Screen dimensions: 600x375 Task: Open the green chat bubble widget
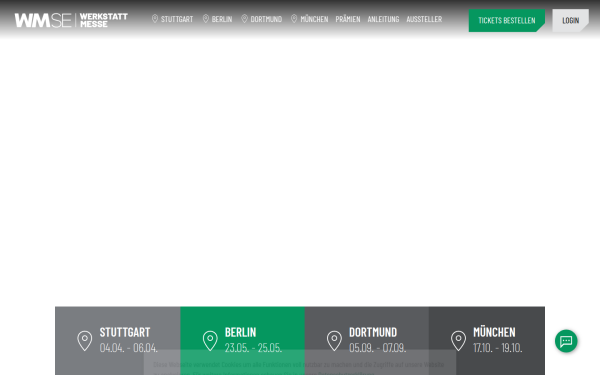[x=566, y=341]
